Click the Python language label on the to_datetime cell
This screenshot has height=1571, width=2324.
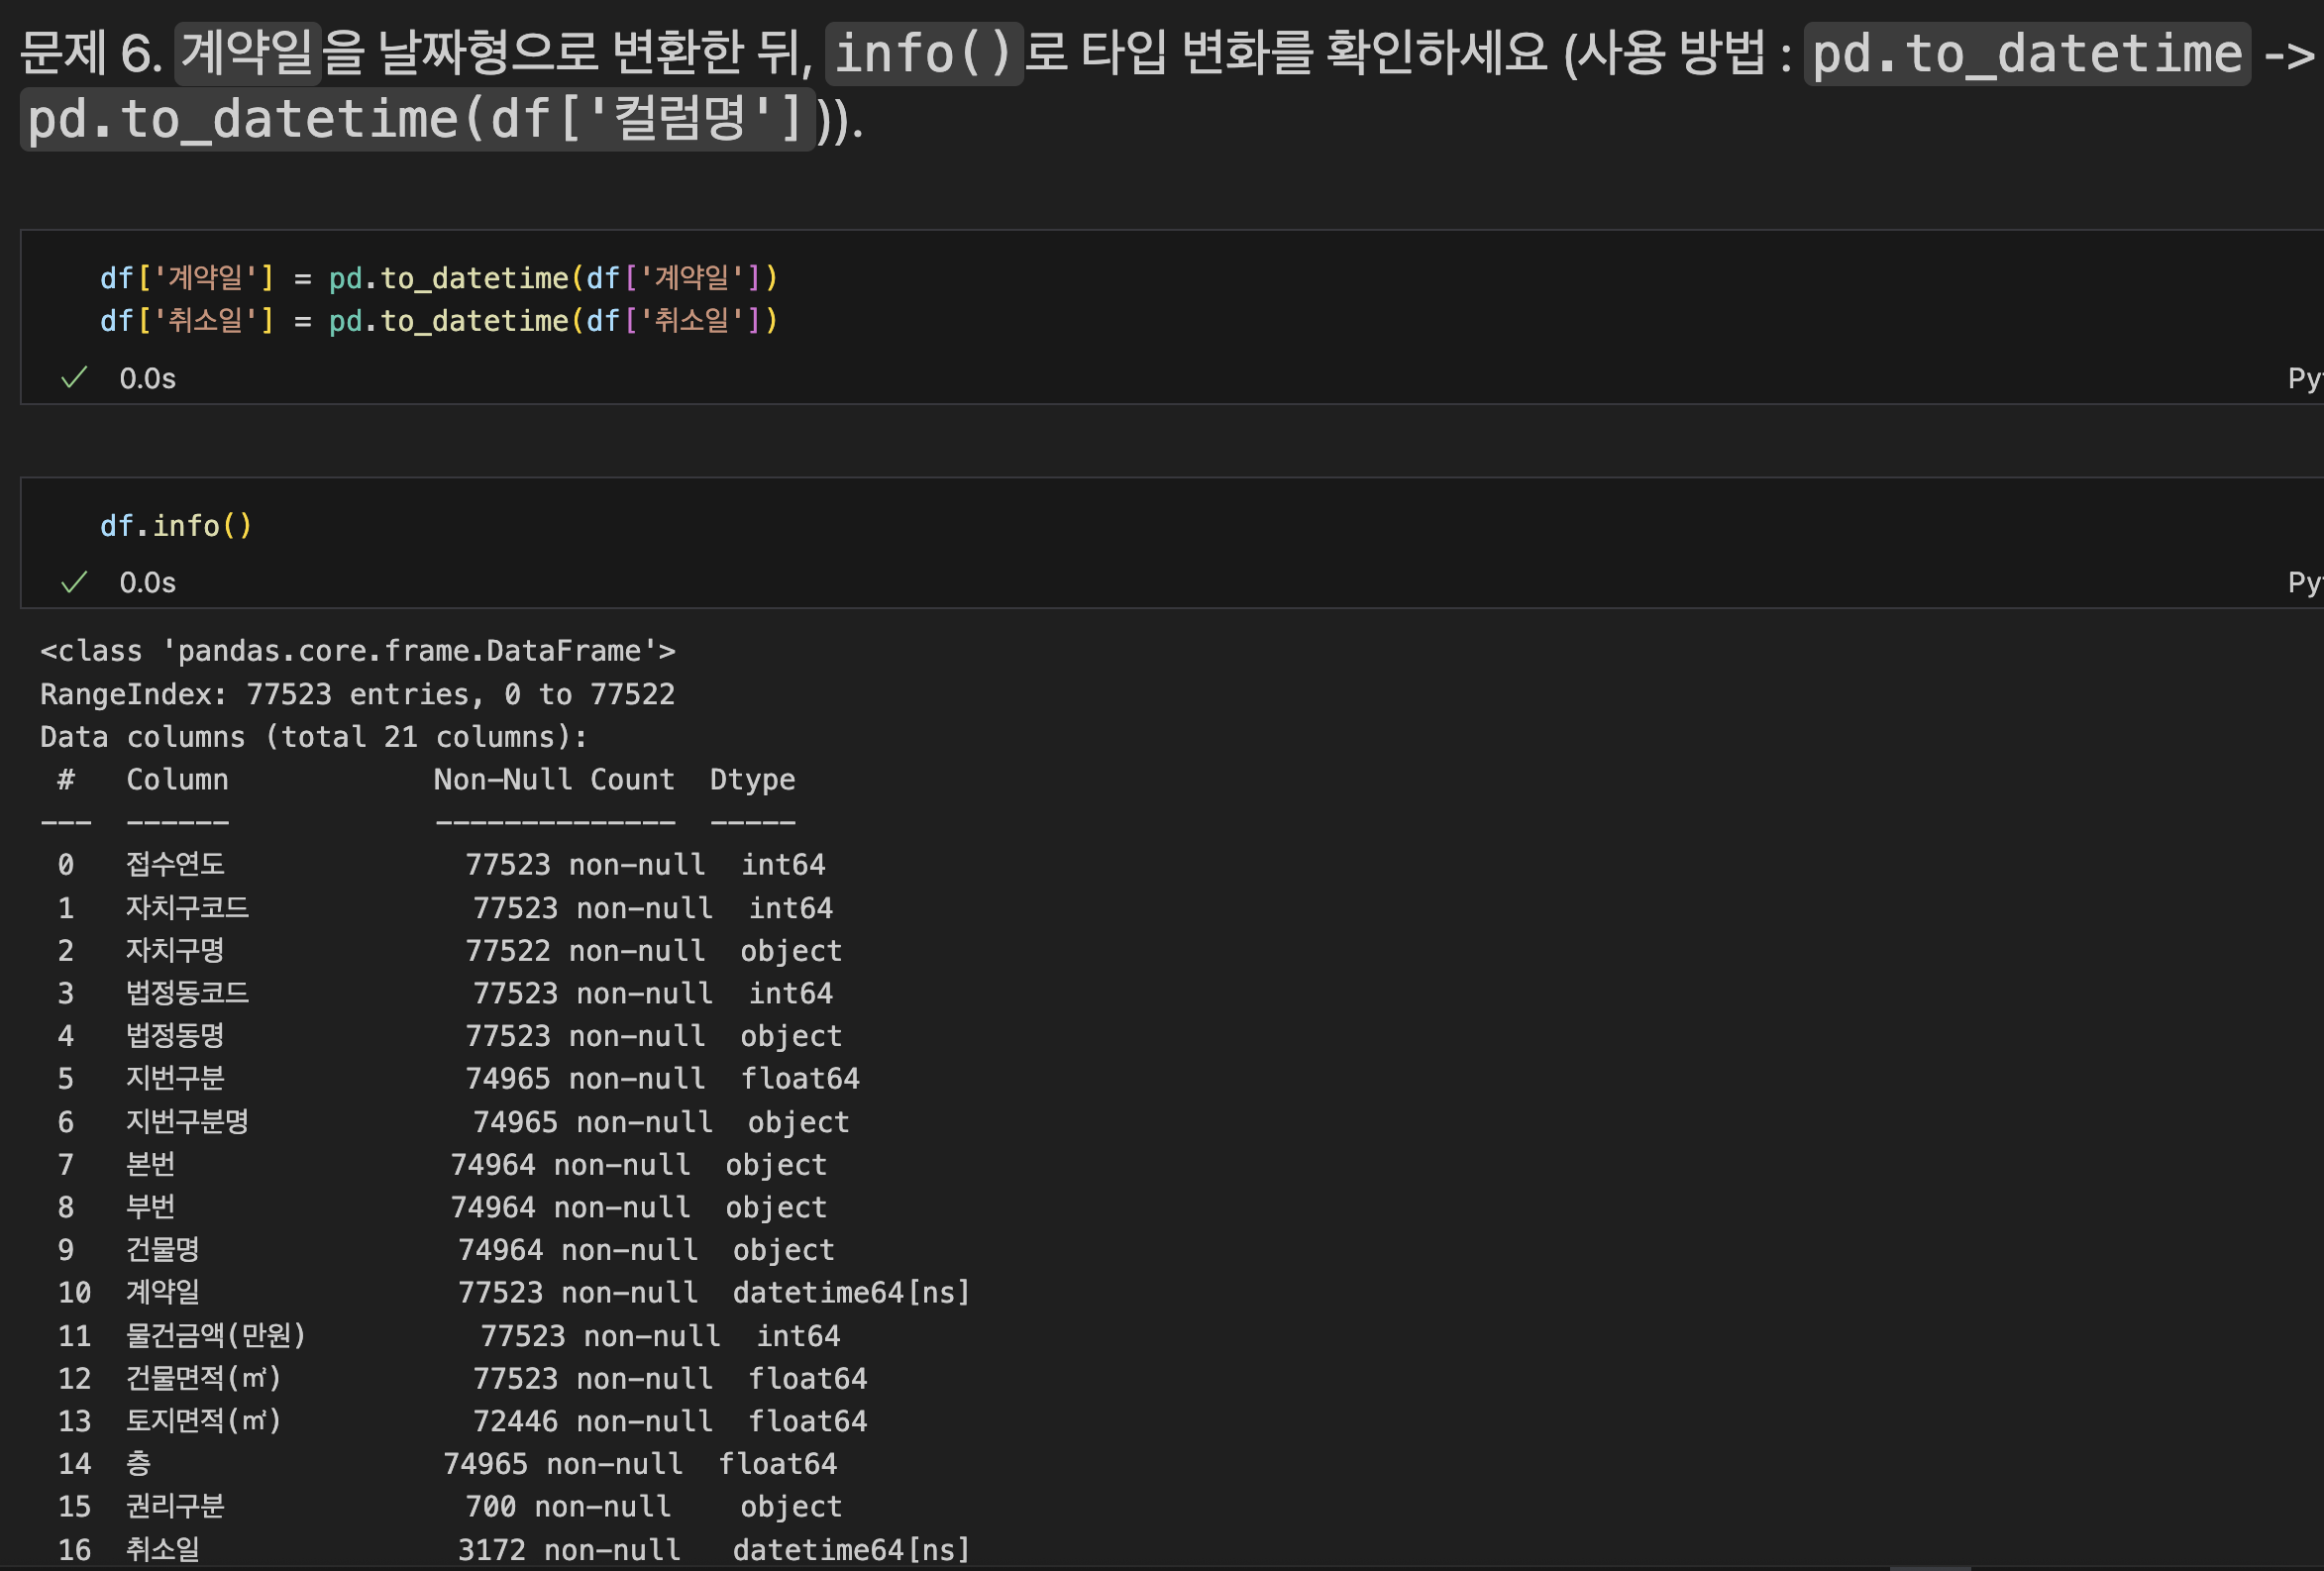pyautogui.click(x=2303, y=378)
